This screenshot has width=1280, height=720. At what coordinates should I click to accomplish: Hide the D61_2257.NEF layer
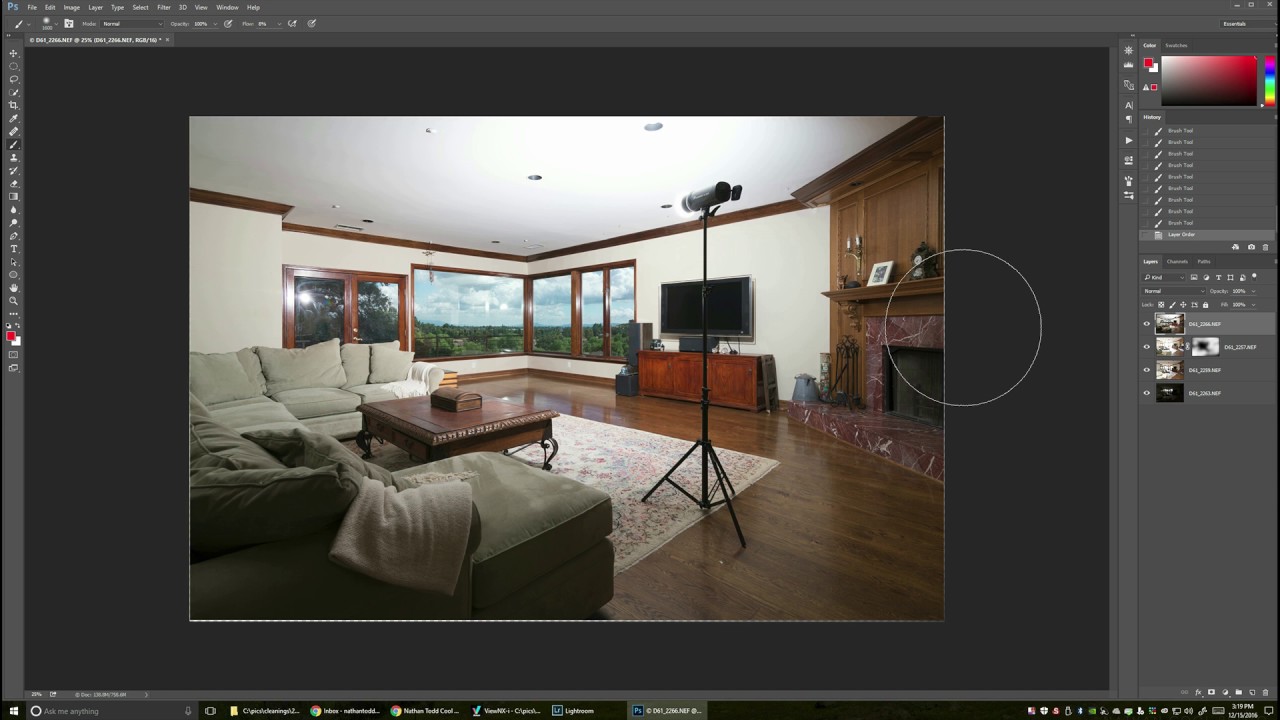pos(1147,347)
